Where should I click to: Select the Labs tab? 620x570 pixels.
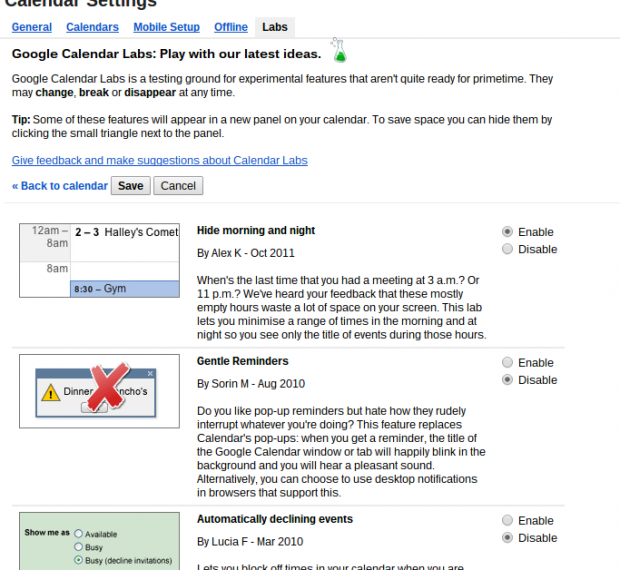coord(275,27)
